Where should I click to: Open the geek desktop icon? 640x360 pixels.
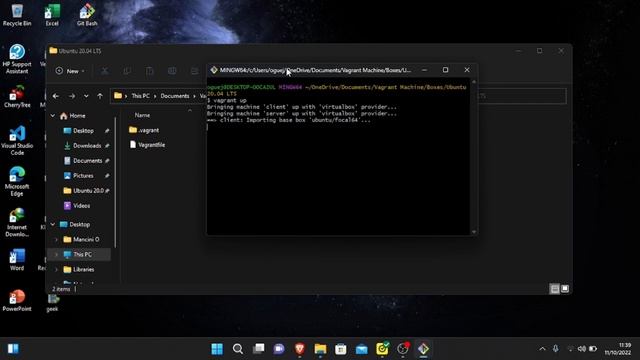click(52, 304)
